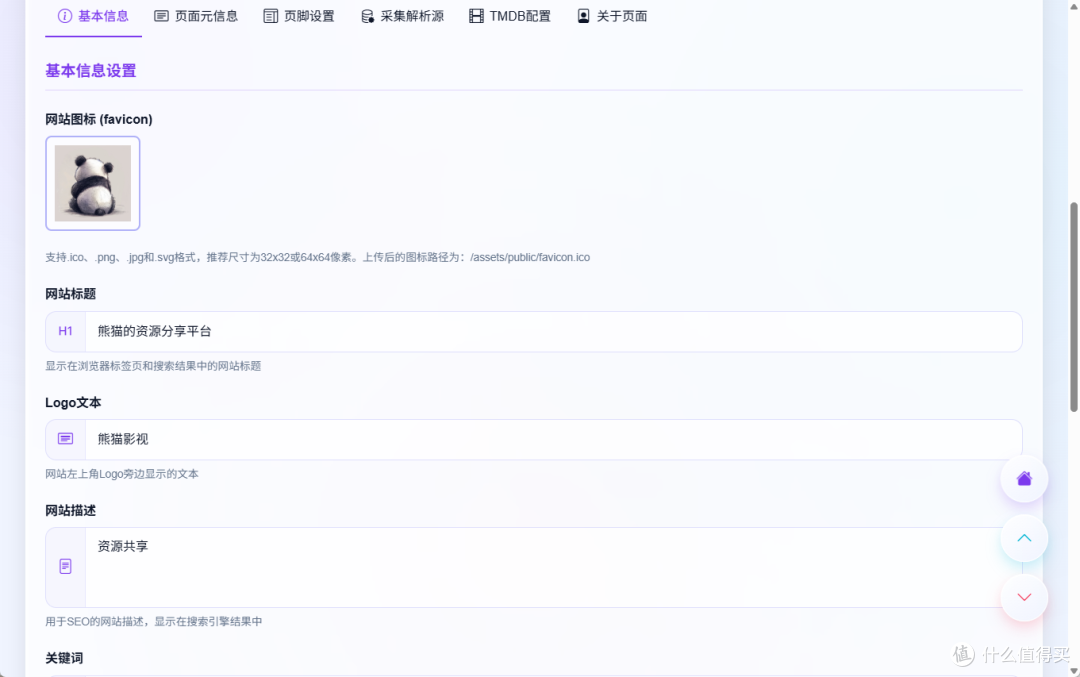Click the favicon format hint text
Image resolution: width=1080 pixels, height=677 pixels.
[318, 258]
